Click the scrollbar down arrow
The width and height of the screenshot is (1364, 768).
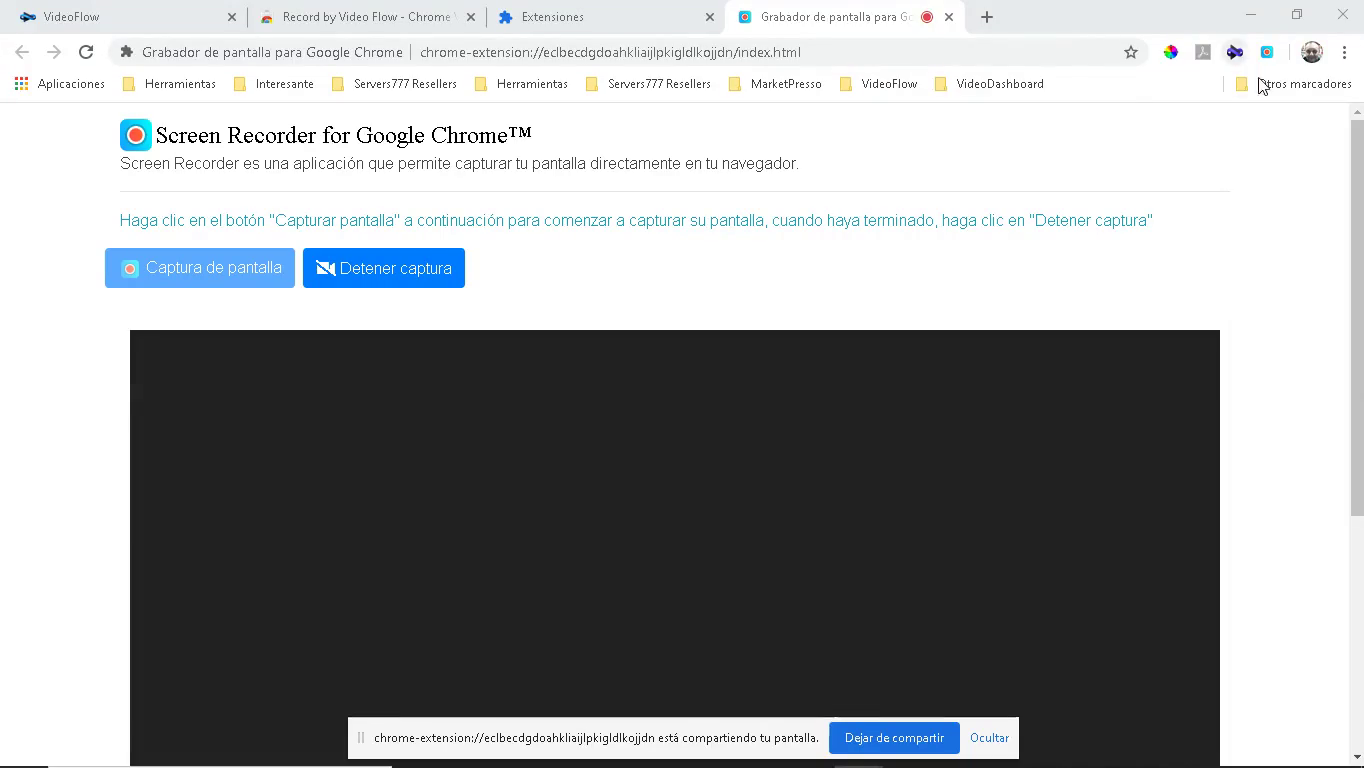point(1357,757)
